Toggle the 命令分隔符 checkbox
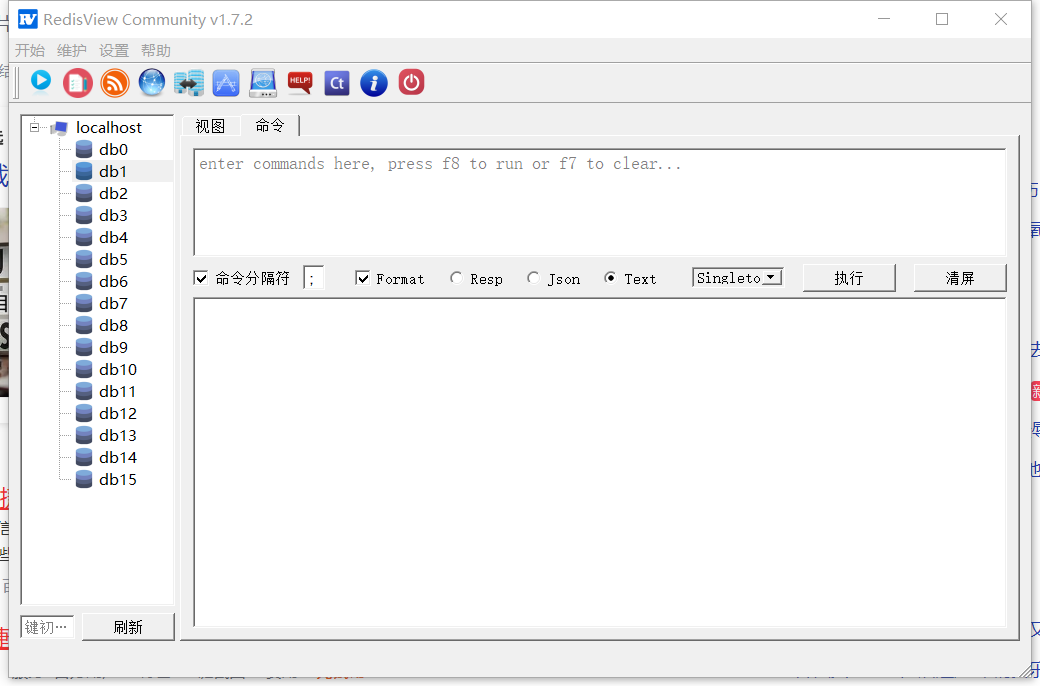The width and height of the screenshot is (1040, 686). tap(201, 278)
